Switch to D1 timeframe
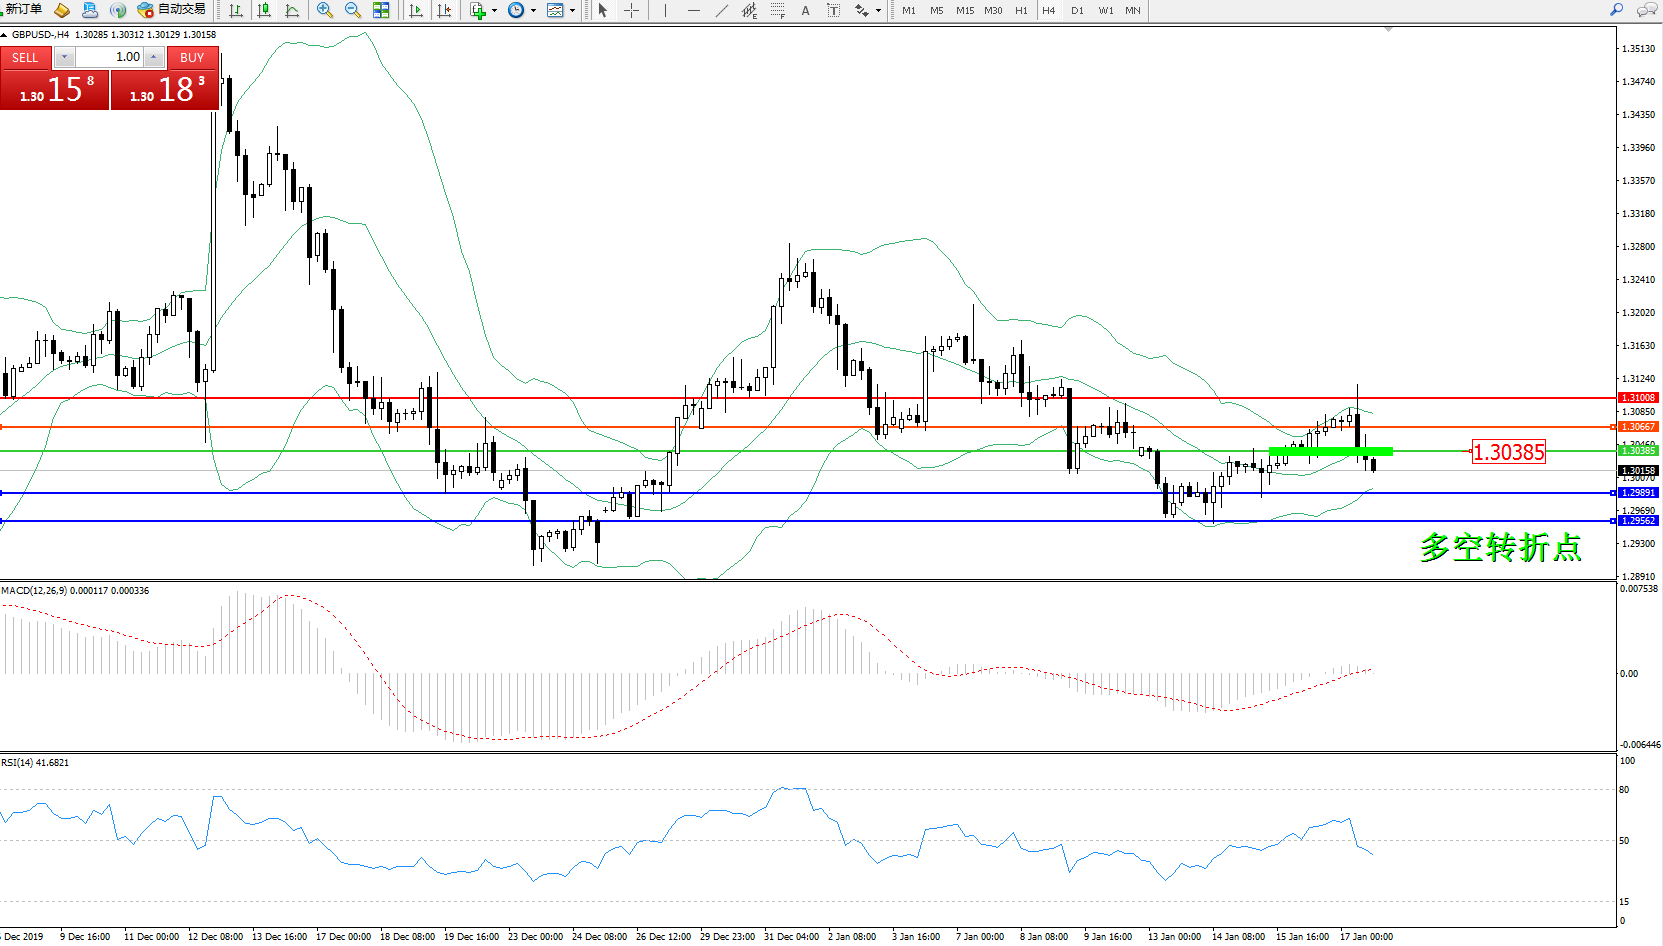The width and height of the screenshot is (1663, 946). click(x=1077, y=10)
